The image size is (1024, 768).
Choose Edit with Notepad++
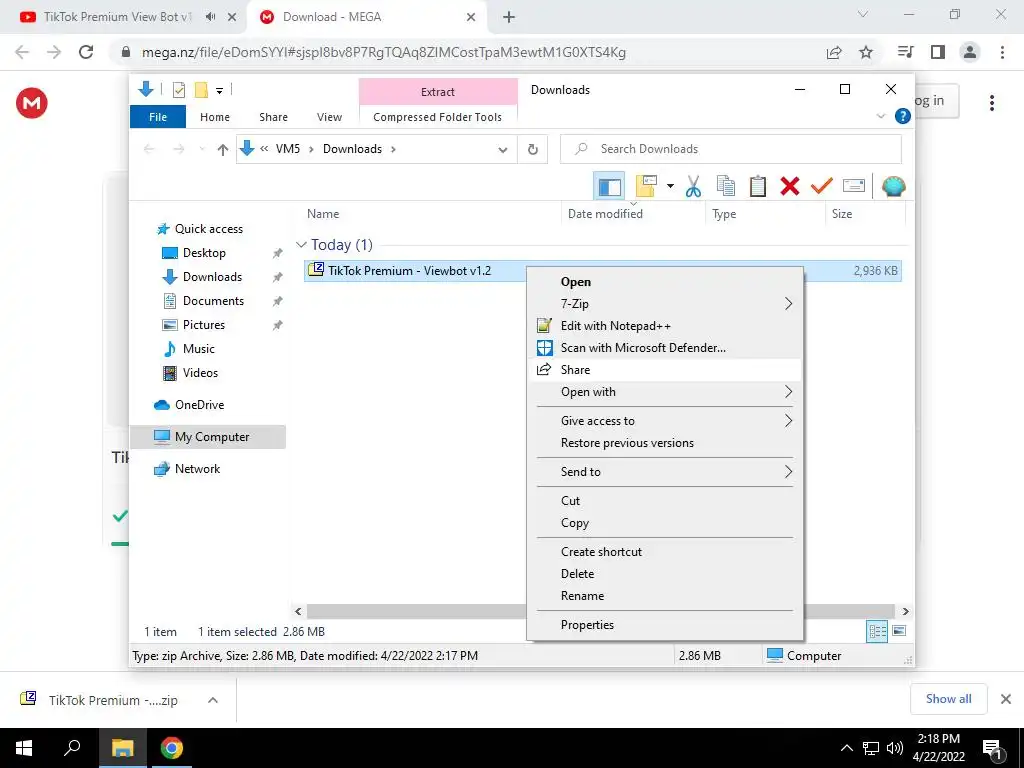pyautogui.click(x=665, y=326)
